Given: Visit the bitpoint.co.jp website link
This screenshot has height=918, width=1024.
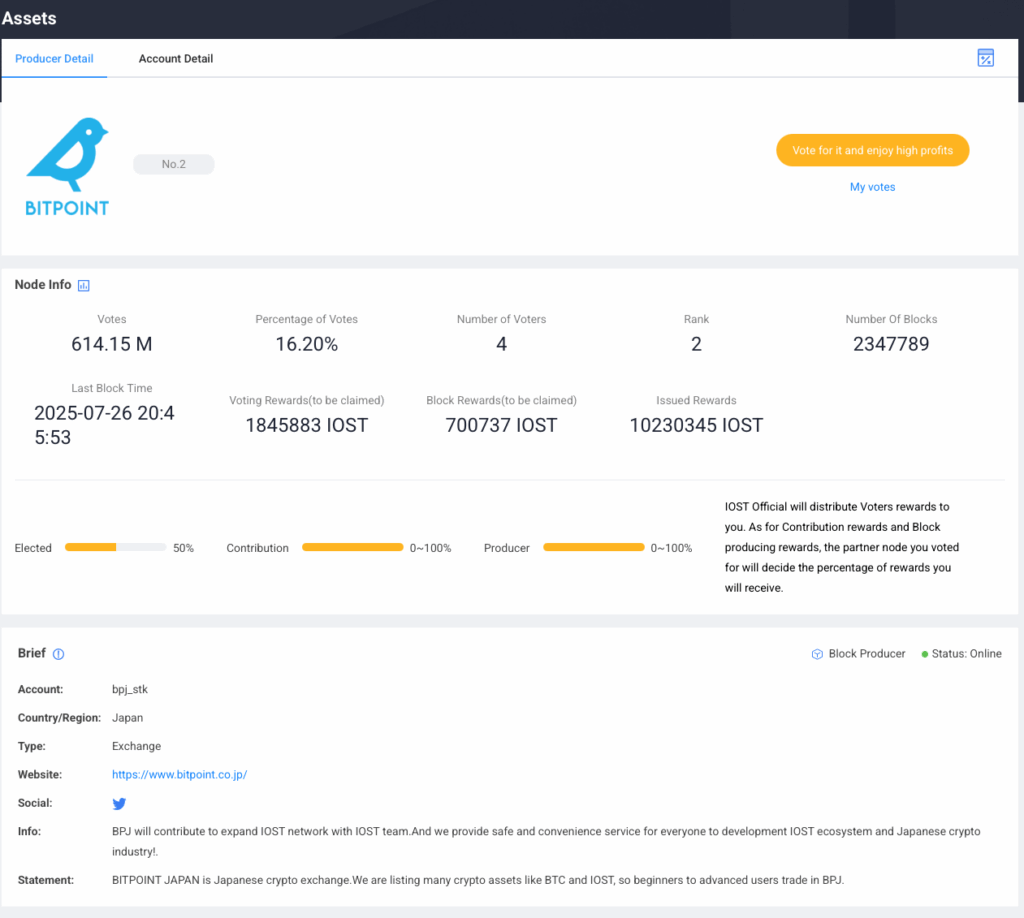Looking at the screenshot, I should [x=180, y=774].
